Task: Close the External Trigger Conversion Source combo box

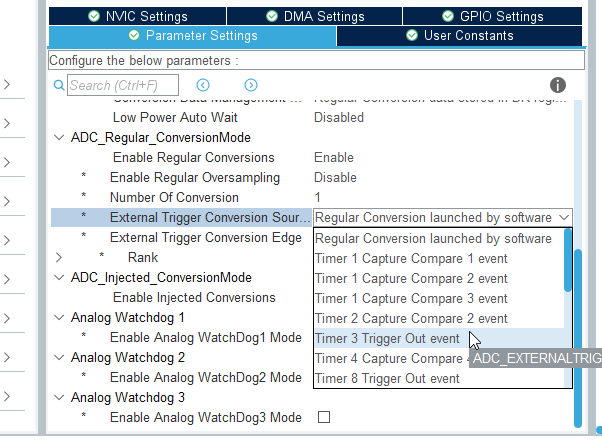Action: (x=564, y=218)
